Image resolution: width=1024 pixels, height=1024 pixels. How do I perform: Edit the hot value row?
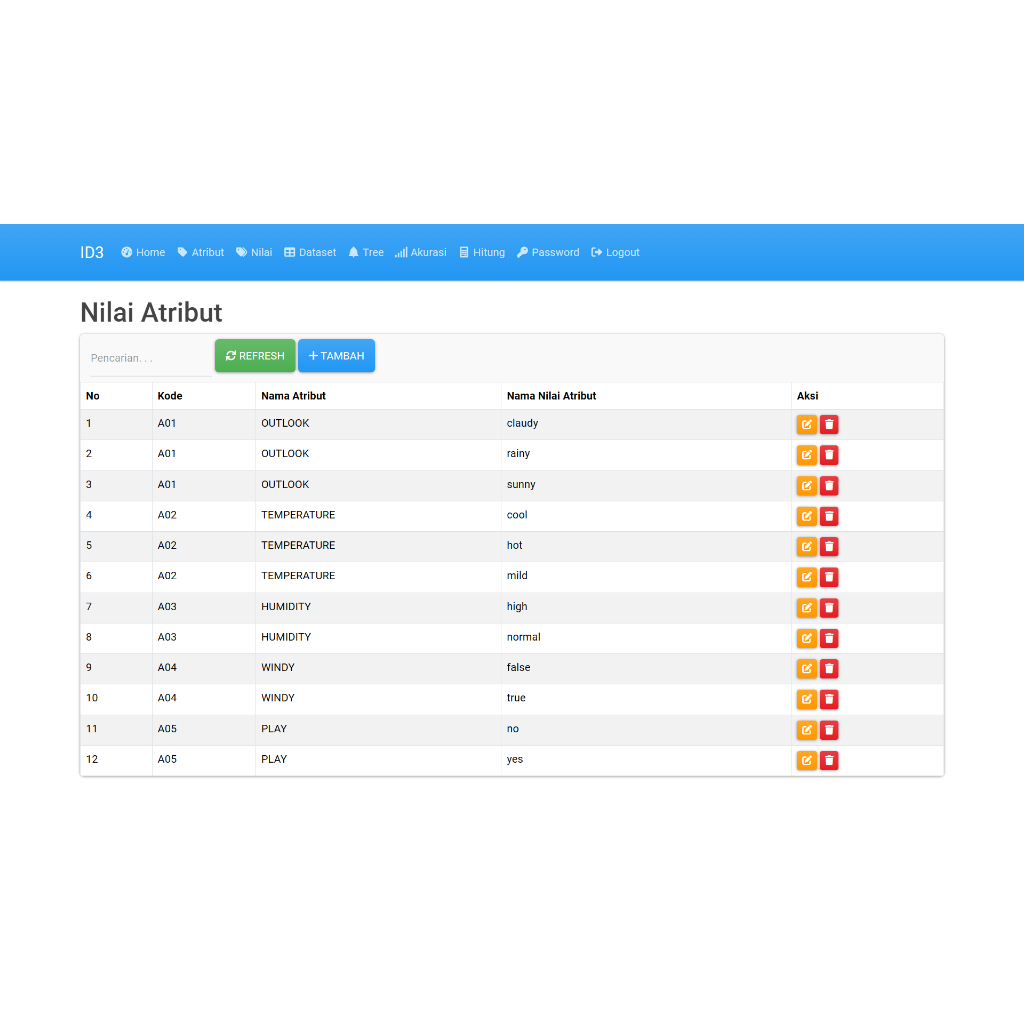[807, 546]
